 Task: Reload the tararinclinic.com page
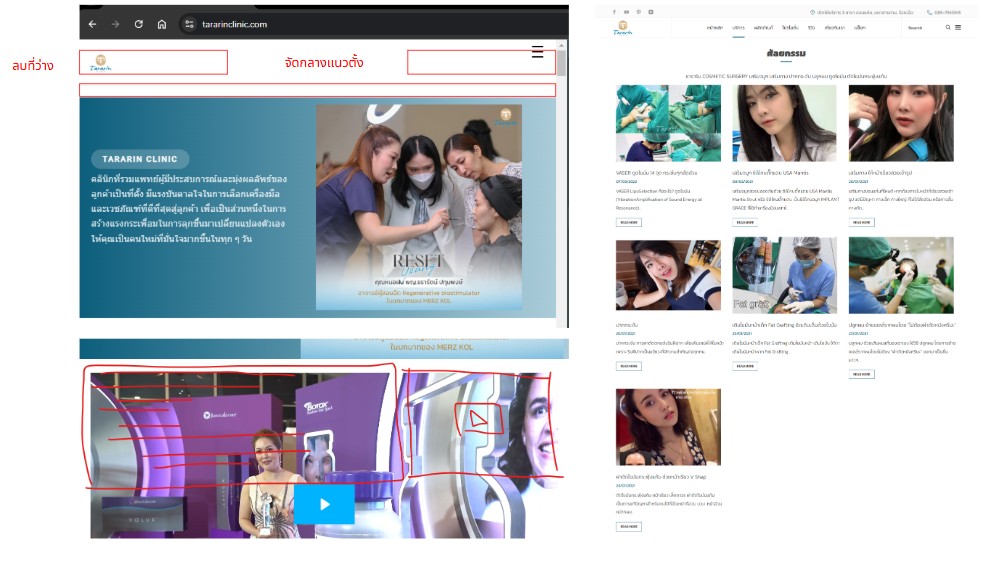click(139, 24)
